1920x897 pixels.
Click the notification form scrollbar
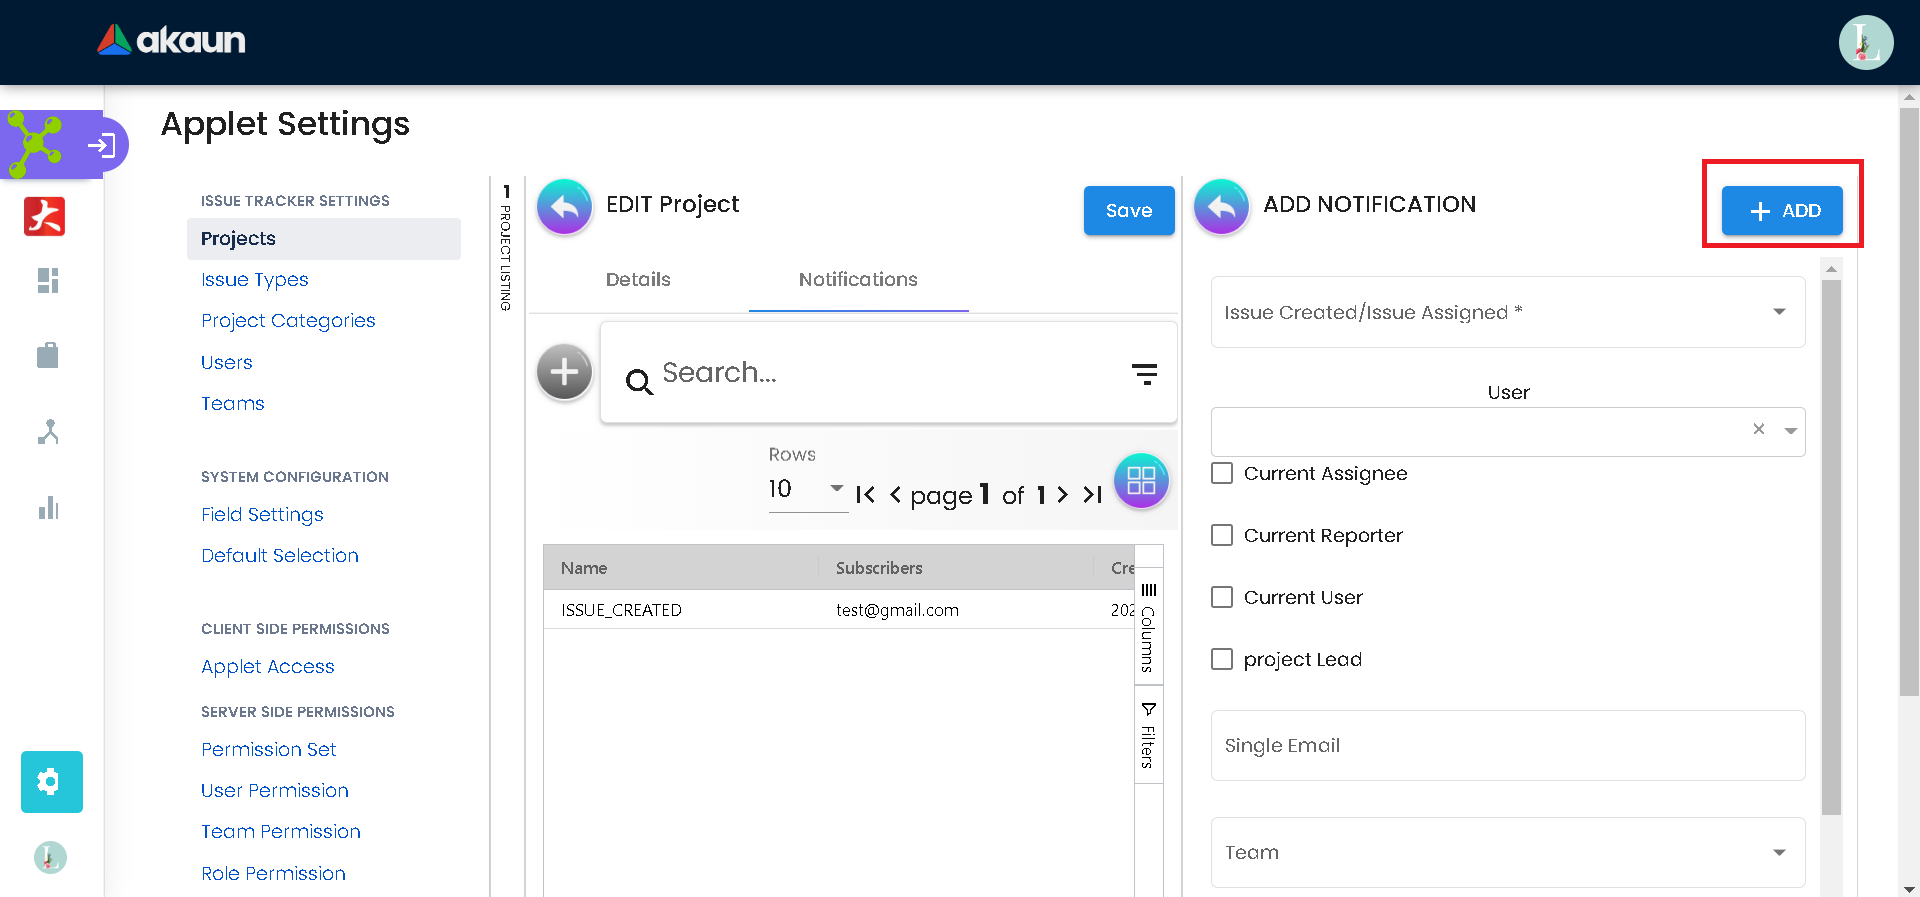[1831, 545]
